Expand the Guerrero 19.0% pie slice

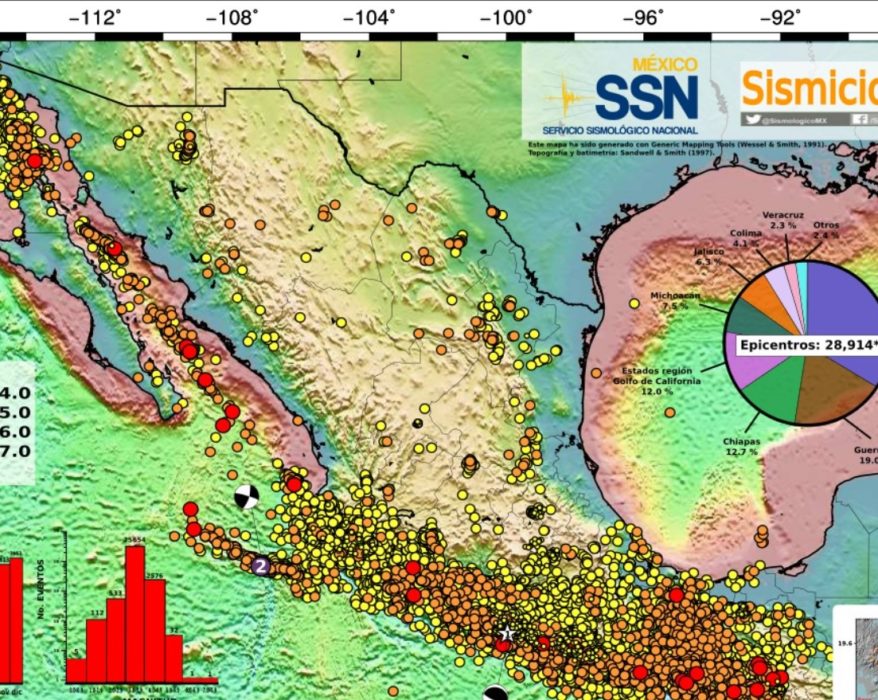point(822,385)
